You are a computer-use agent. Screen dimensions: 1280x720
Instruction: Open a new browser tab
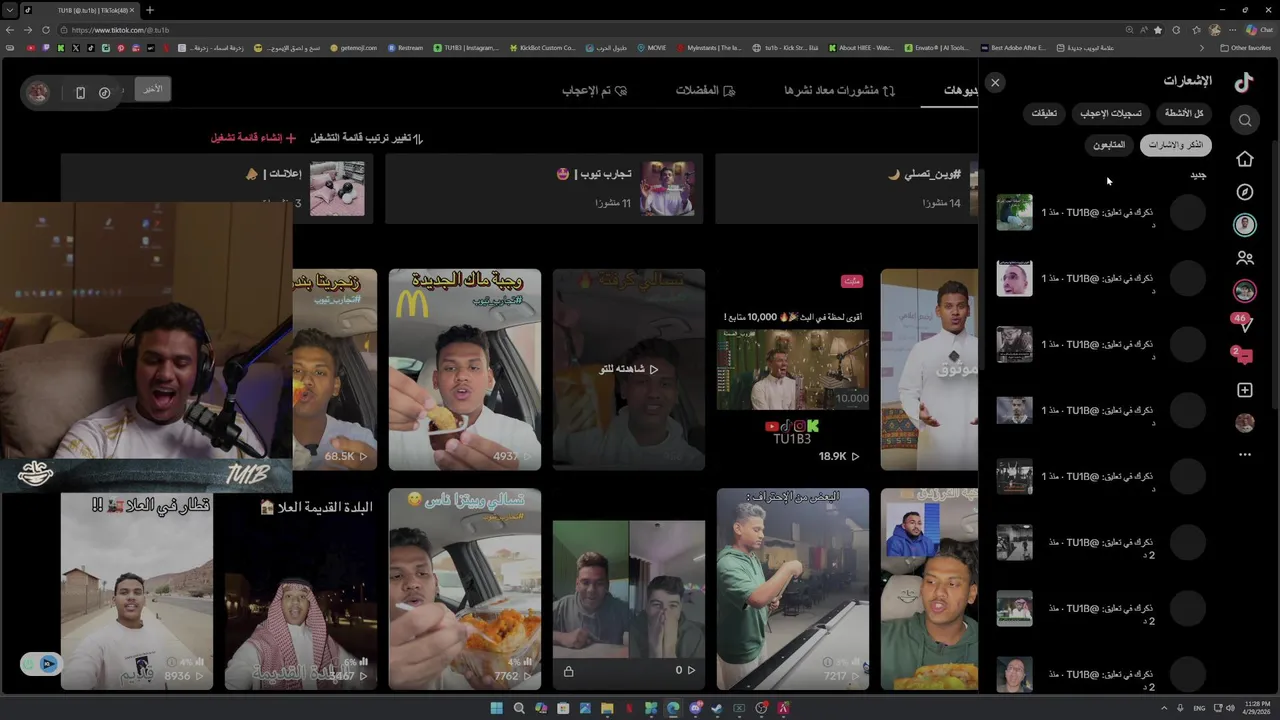(150, 10)
